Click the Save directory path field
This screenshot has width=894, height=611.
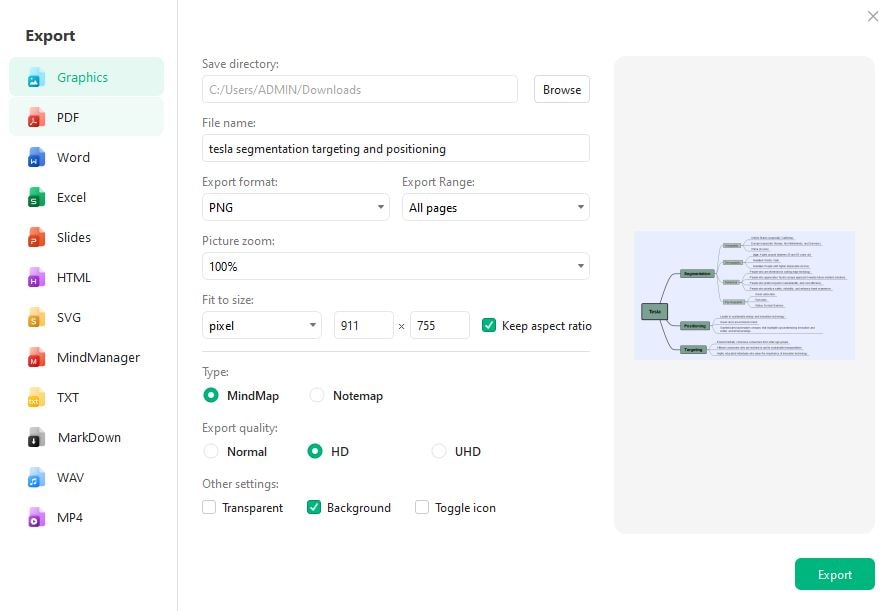click(360, 89)
